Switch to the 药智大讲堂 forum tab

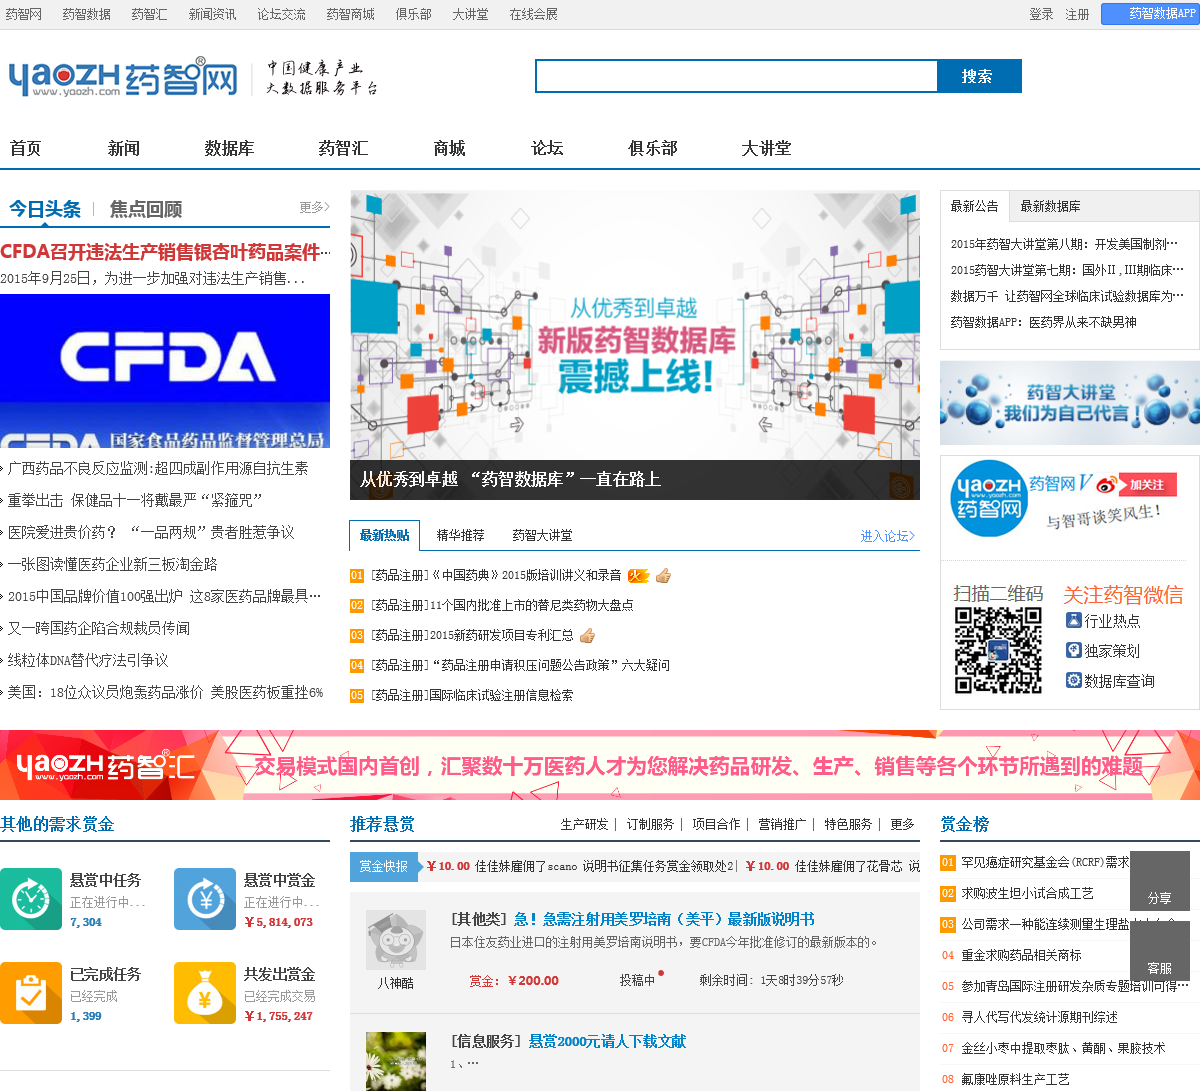pyautogui.click(x=542, y=535)
